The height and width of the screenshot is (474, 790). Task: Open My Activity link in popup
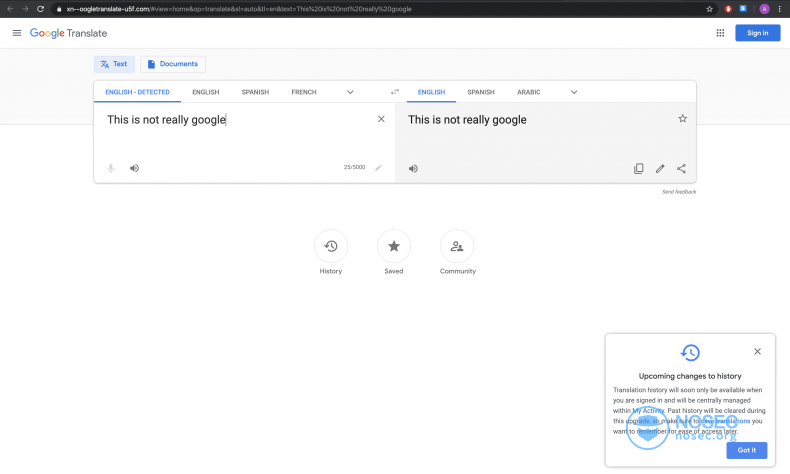(x=648, y=411)
